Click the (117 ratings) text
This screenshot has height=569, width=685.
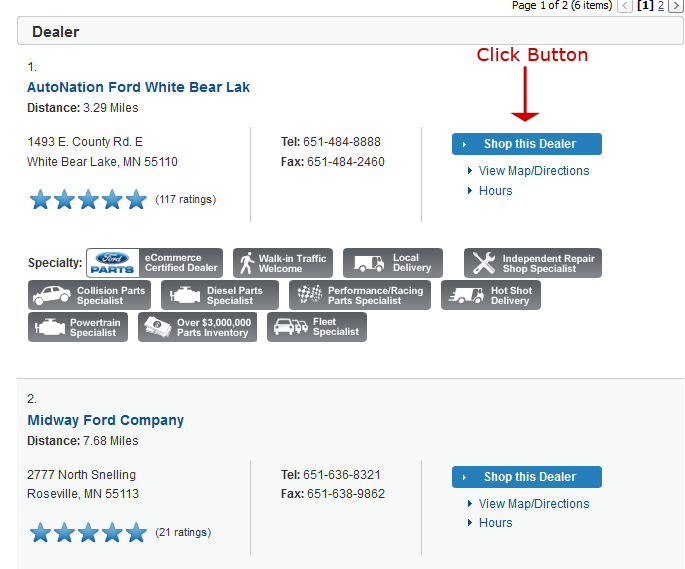point(186,199)
